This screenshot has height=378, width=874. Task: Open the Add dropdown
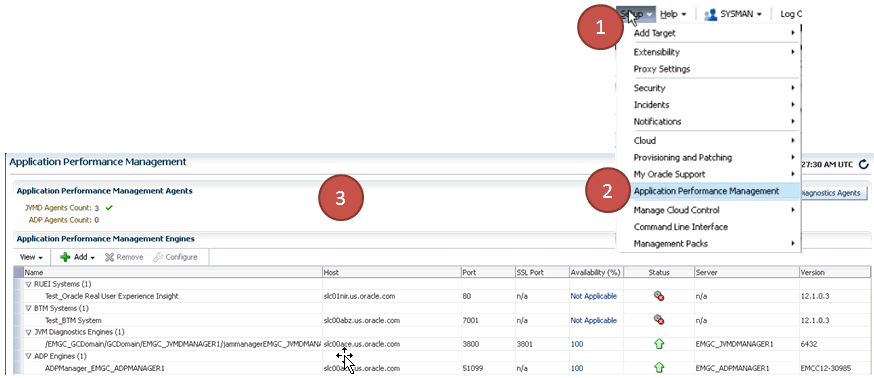pos(84,257)
